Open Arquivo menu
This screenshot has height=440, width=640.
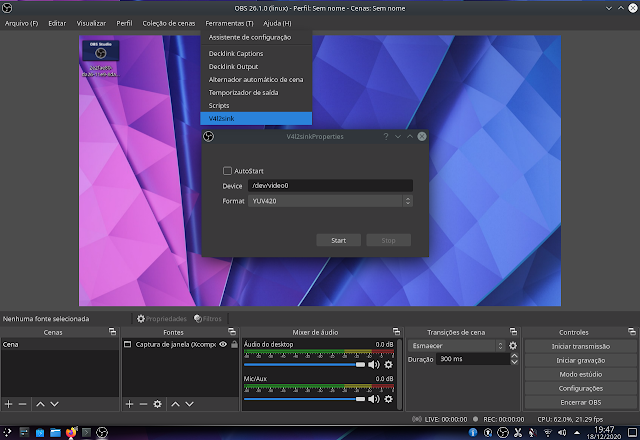tap(21, 23)
